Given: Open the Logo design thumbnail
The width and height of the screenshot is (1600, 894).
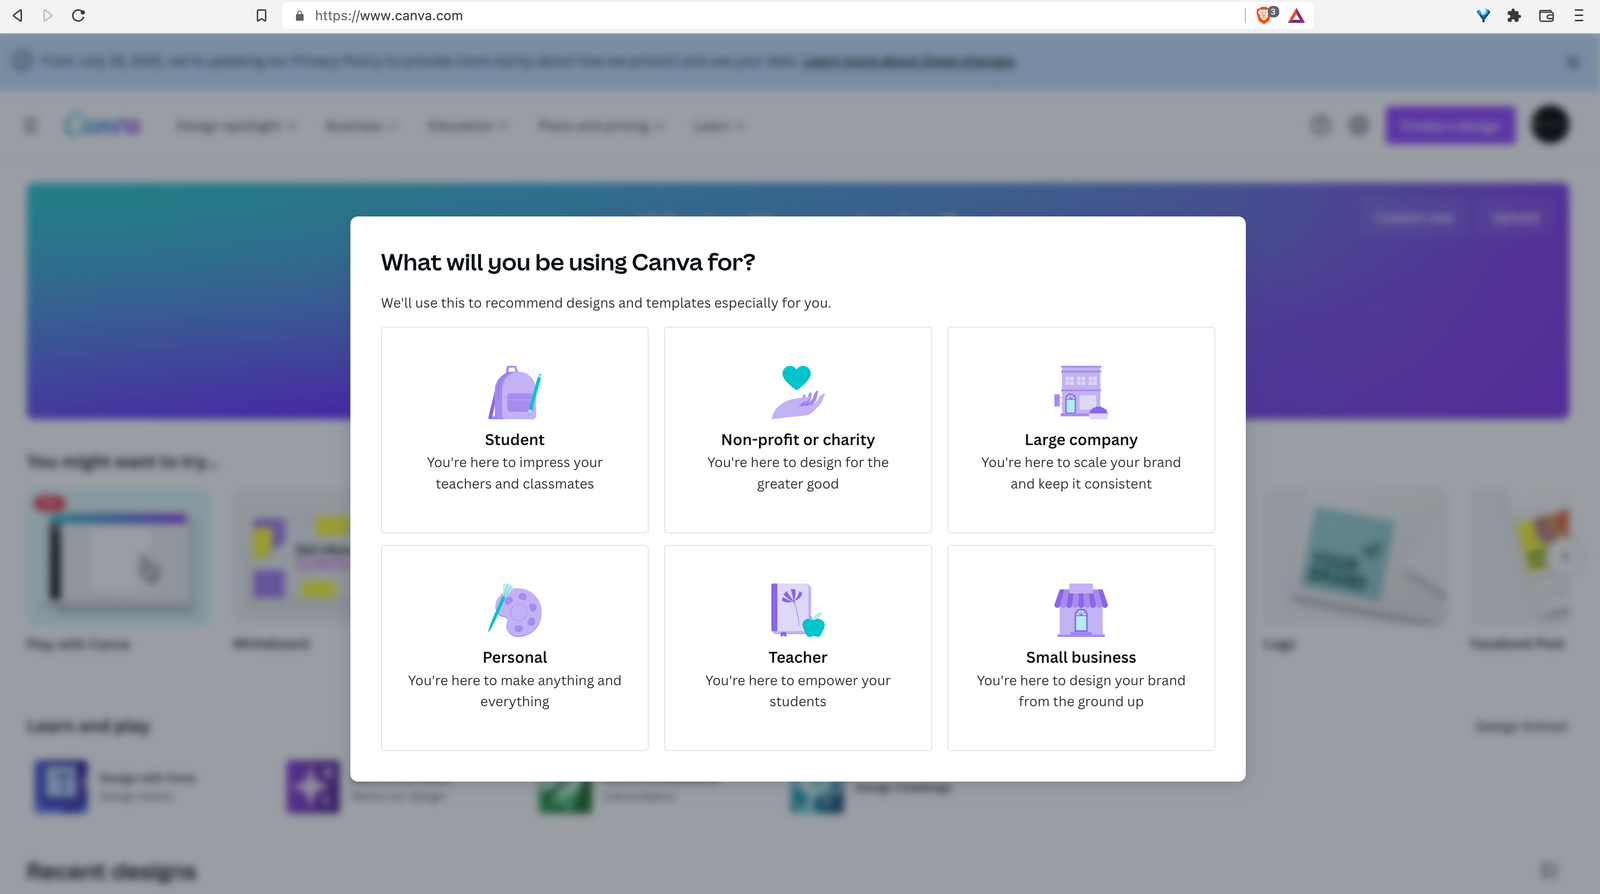Looking at the screenshot, I should [x=1354, y=556].
